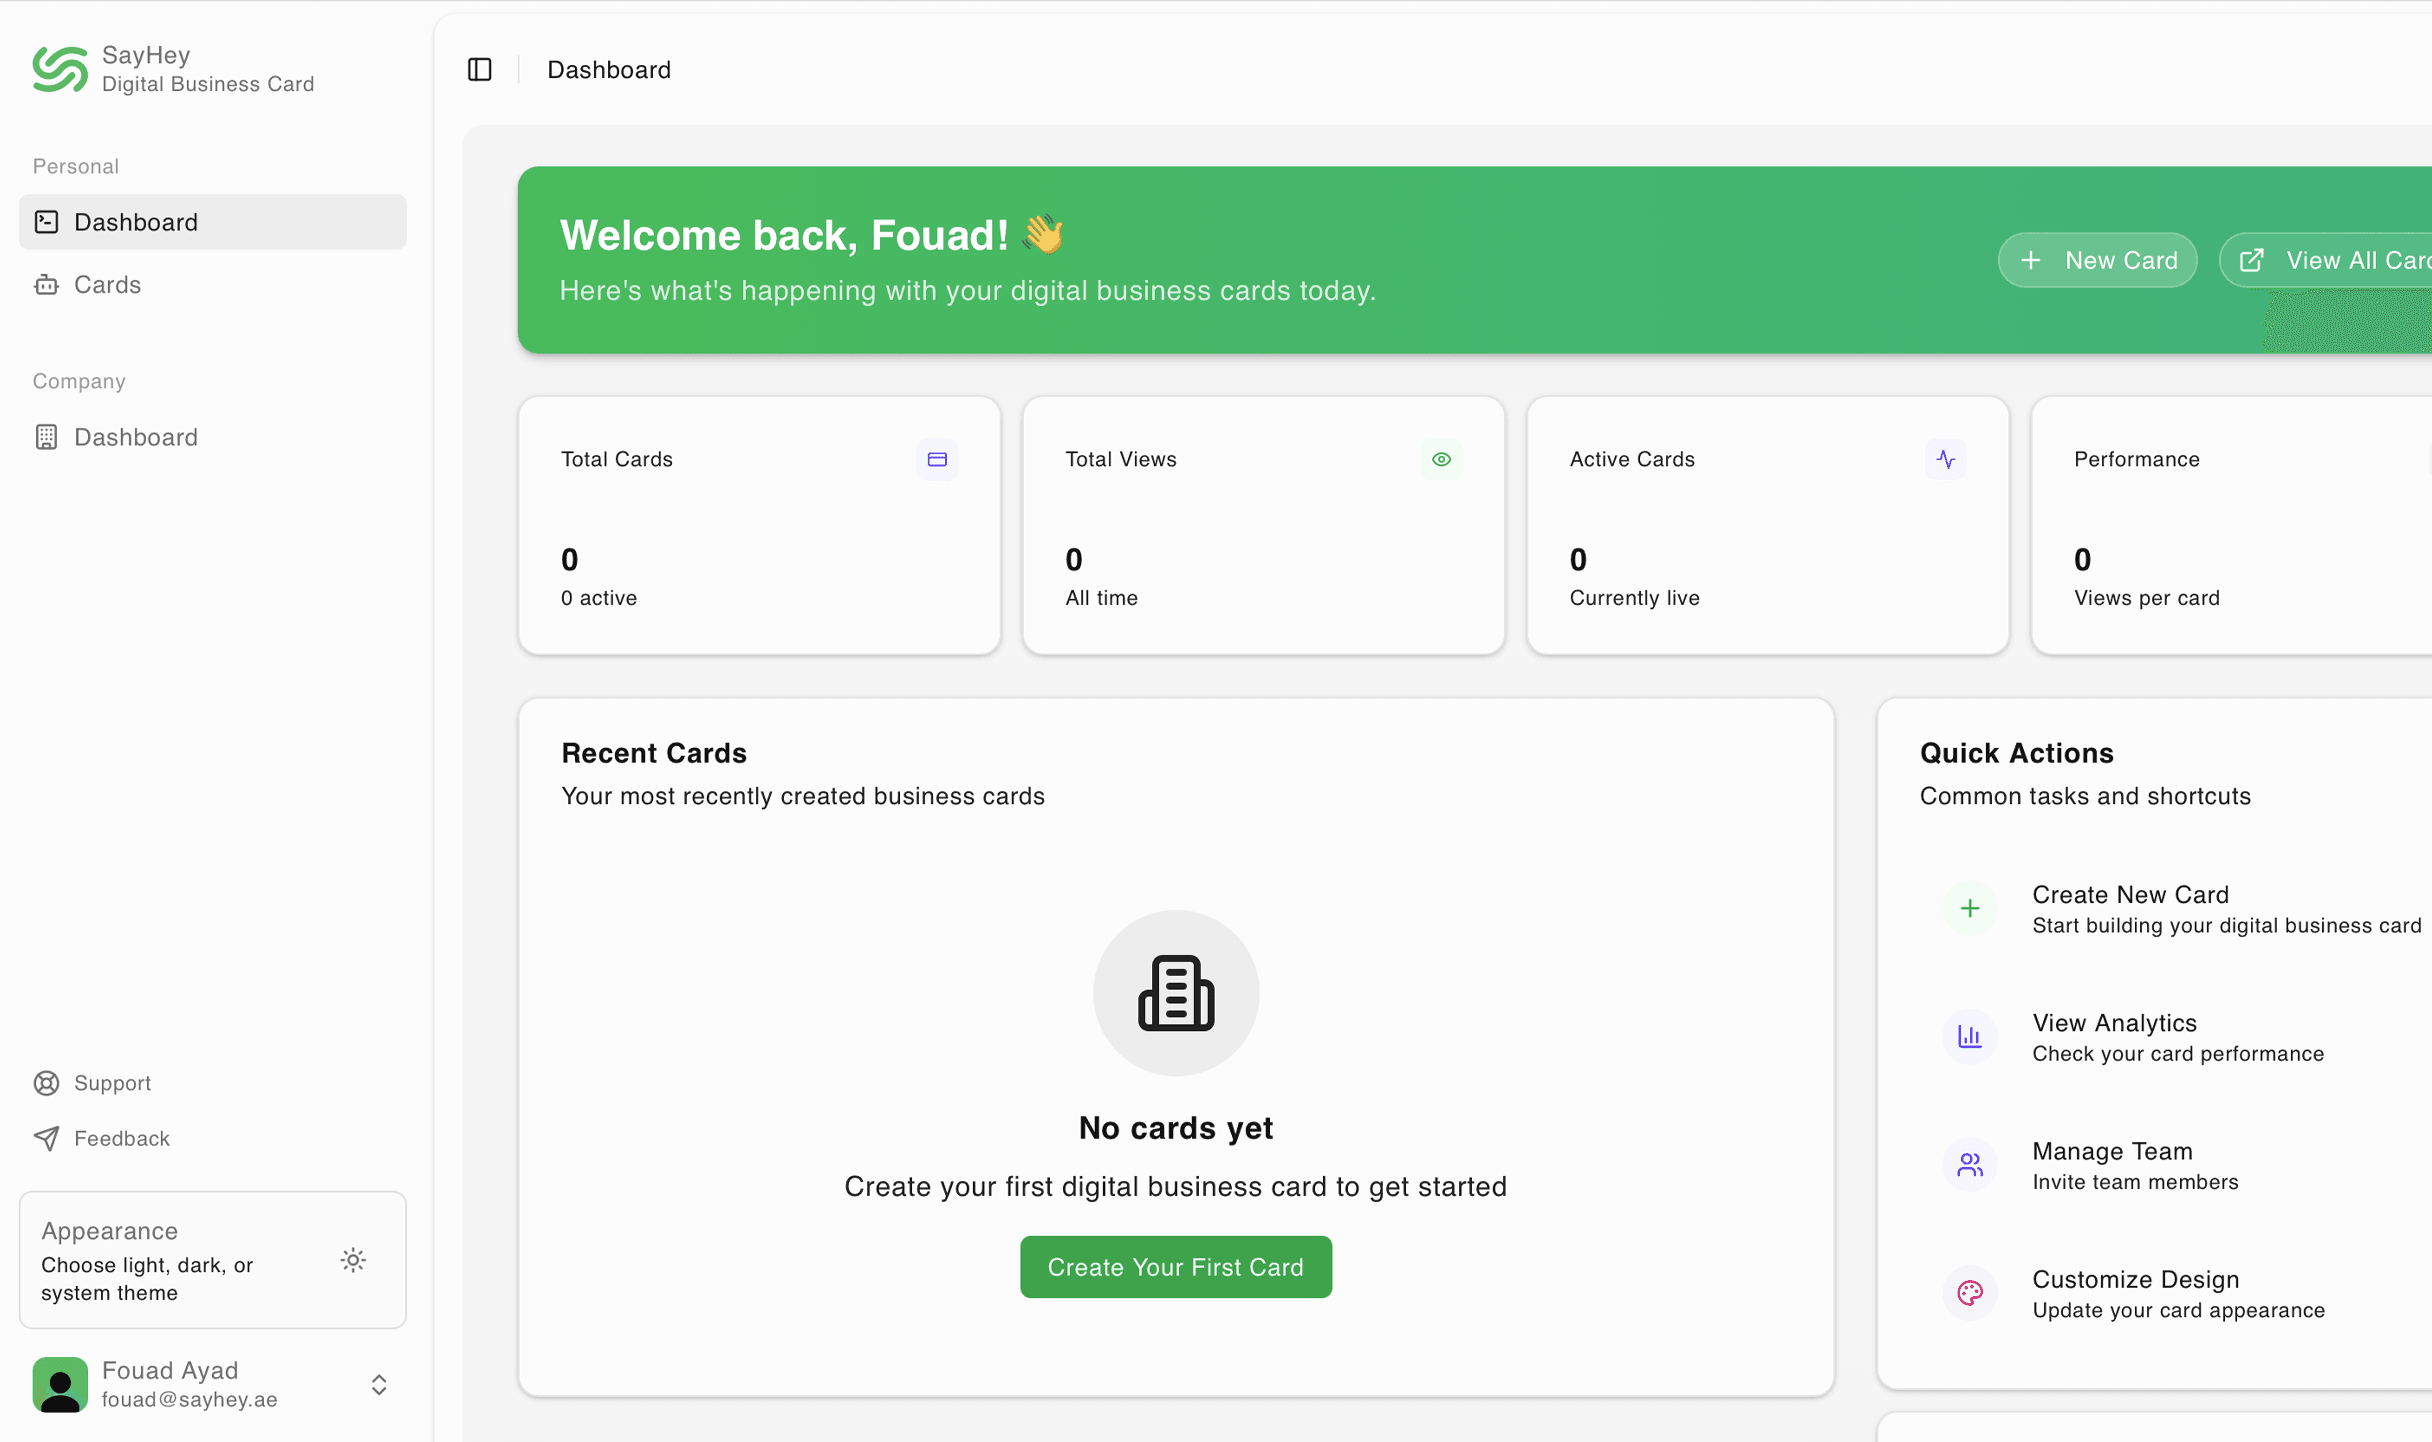Click the Total Cards card icon
Screen dimensions: 2432x1442
937,459
